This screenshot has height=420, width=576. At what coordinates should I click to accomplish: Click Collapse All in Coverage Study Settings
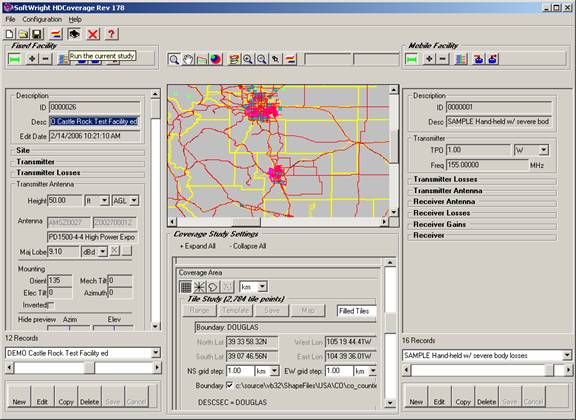click(248, 246)
